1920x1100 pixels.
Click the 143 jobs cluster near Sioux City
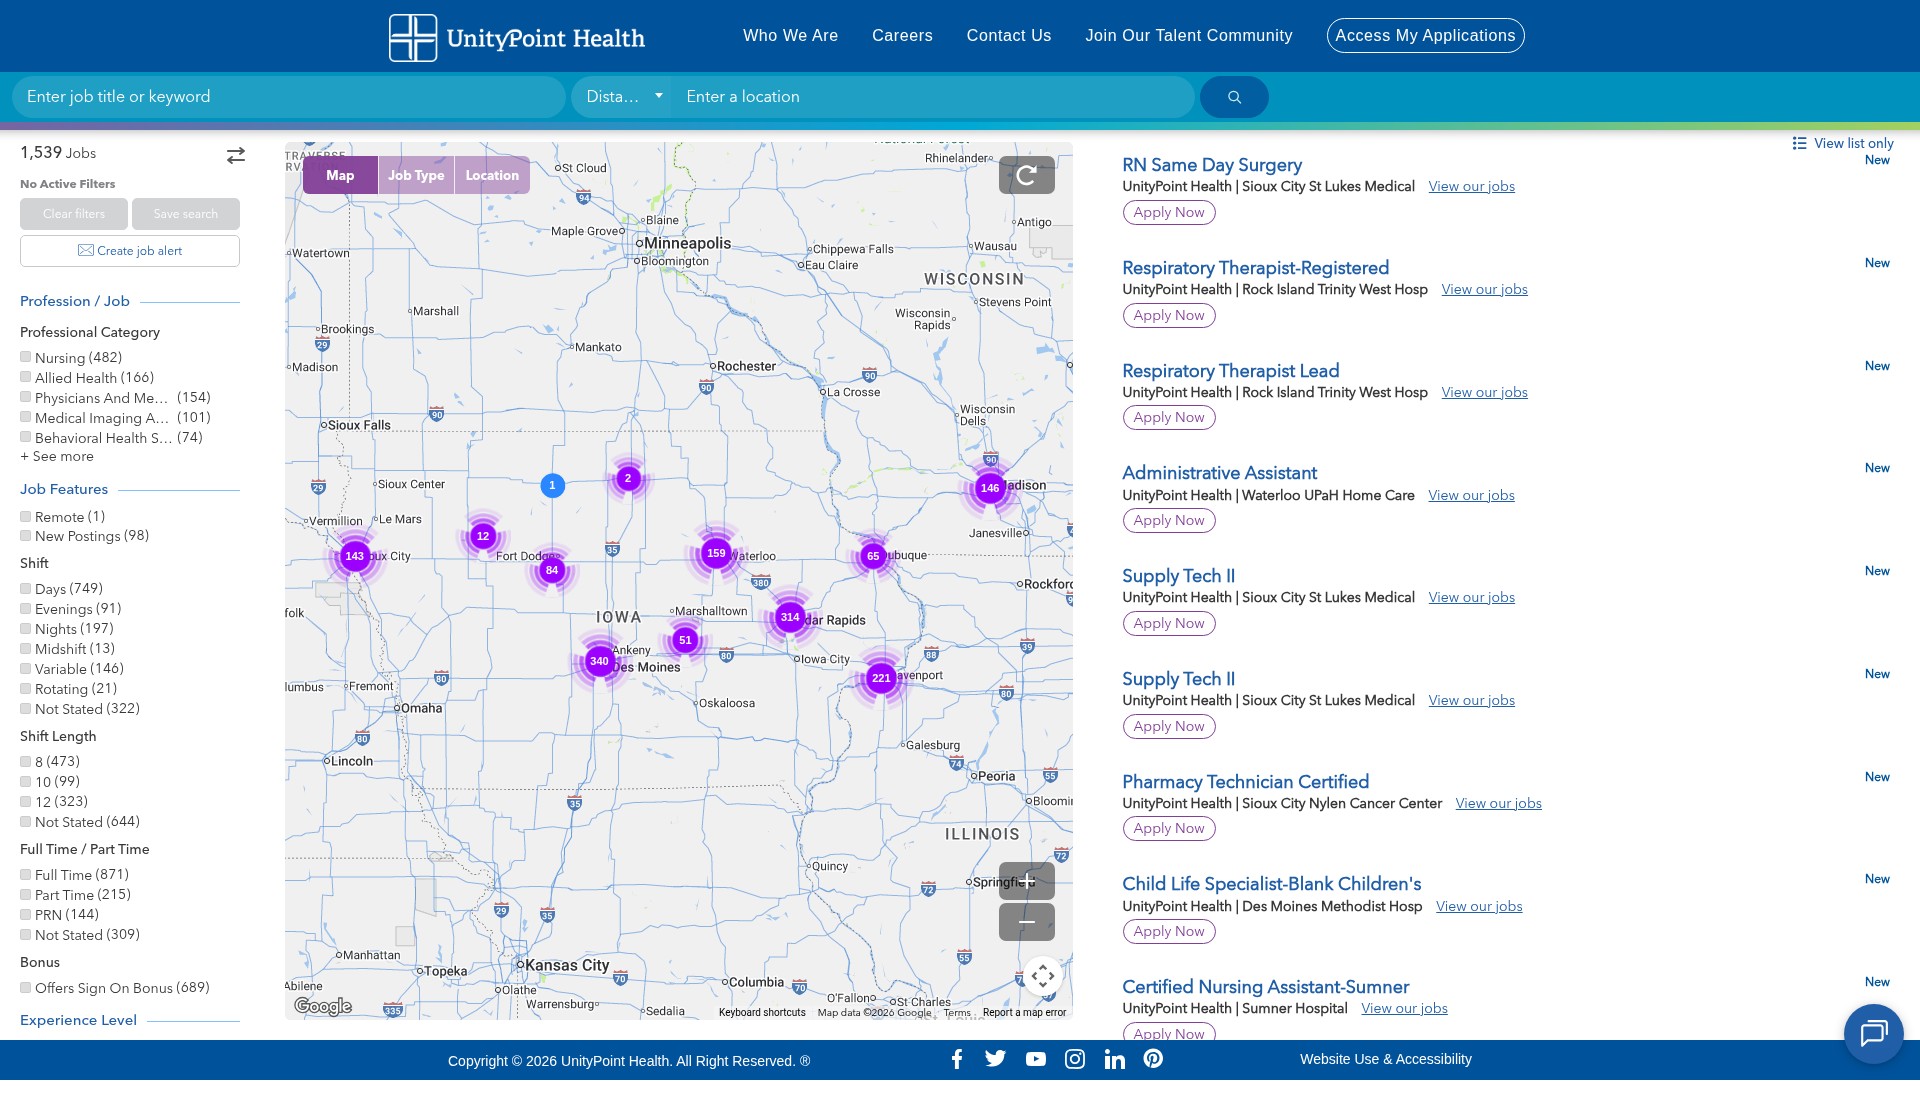[354, 556]
